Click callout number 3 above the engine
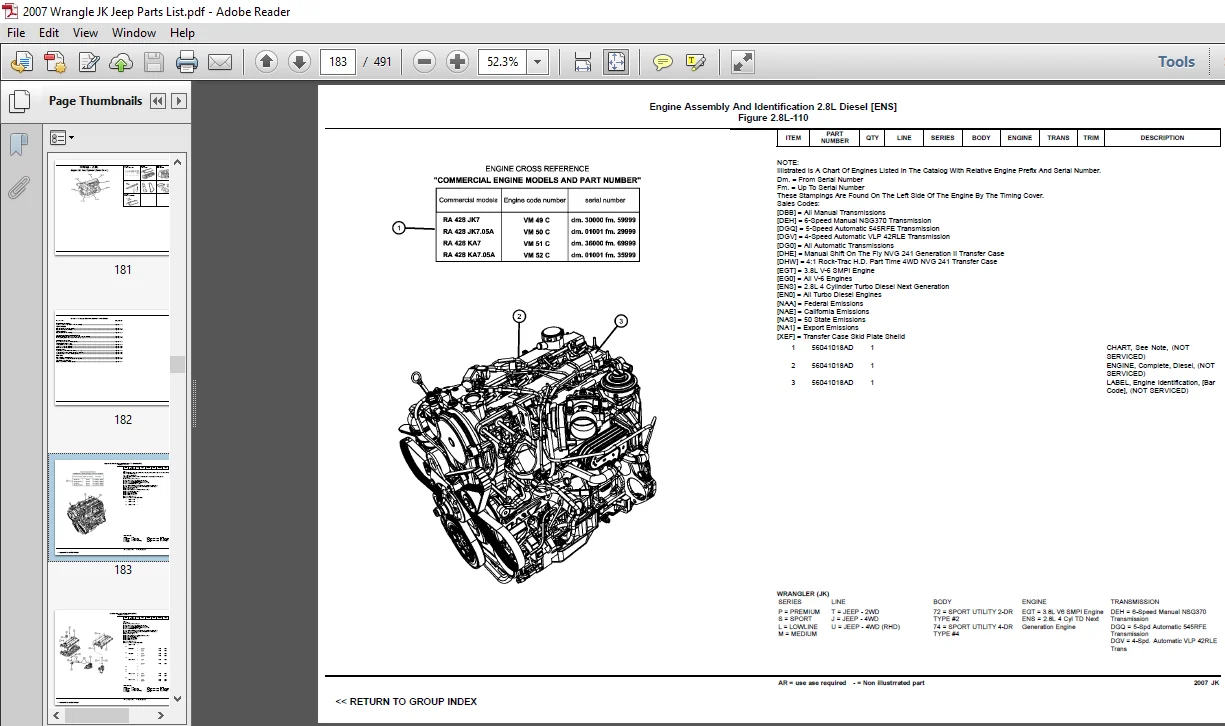Viewport: 1225px width, 726px height. [x=620, y=321]
